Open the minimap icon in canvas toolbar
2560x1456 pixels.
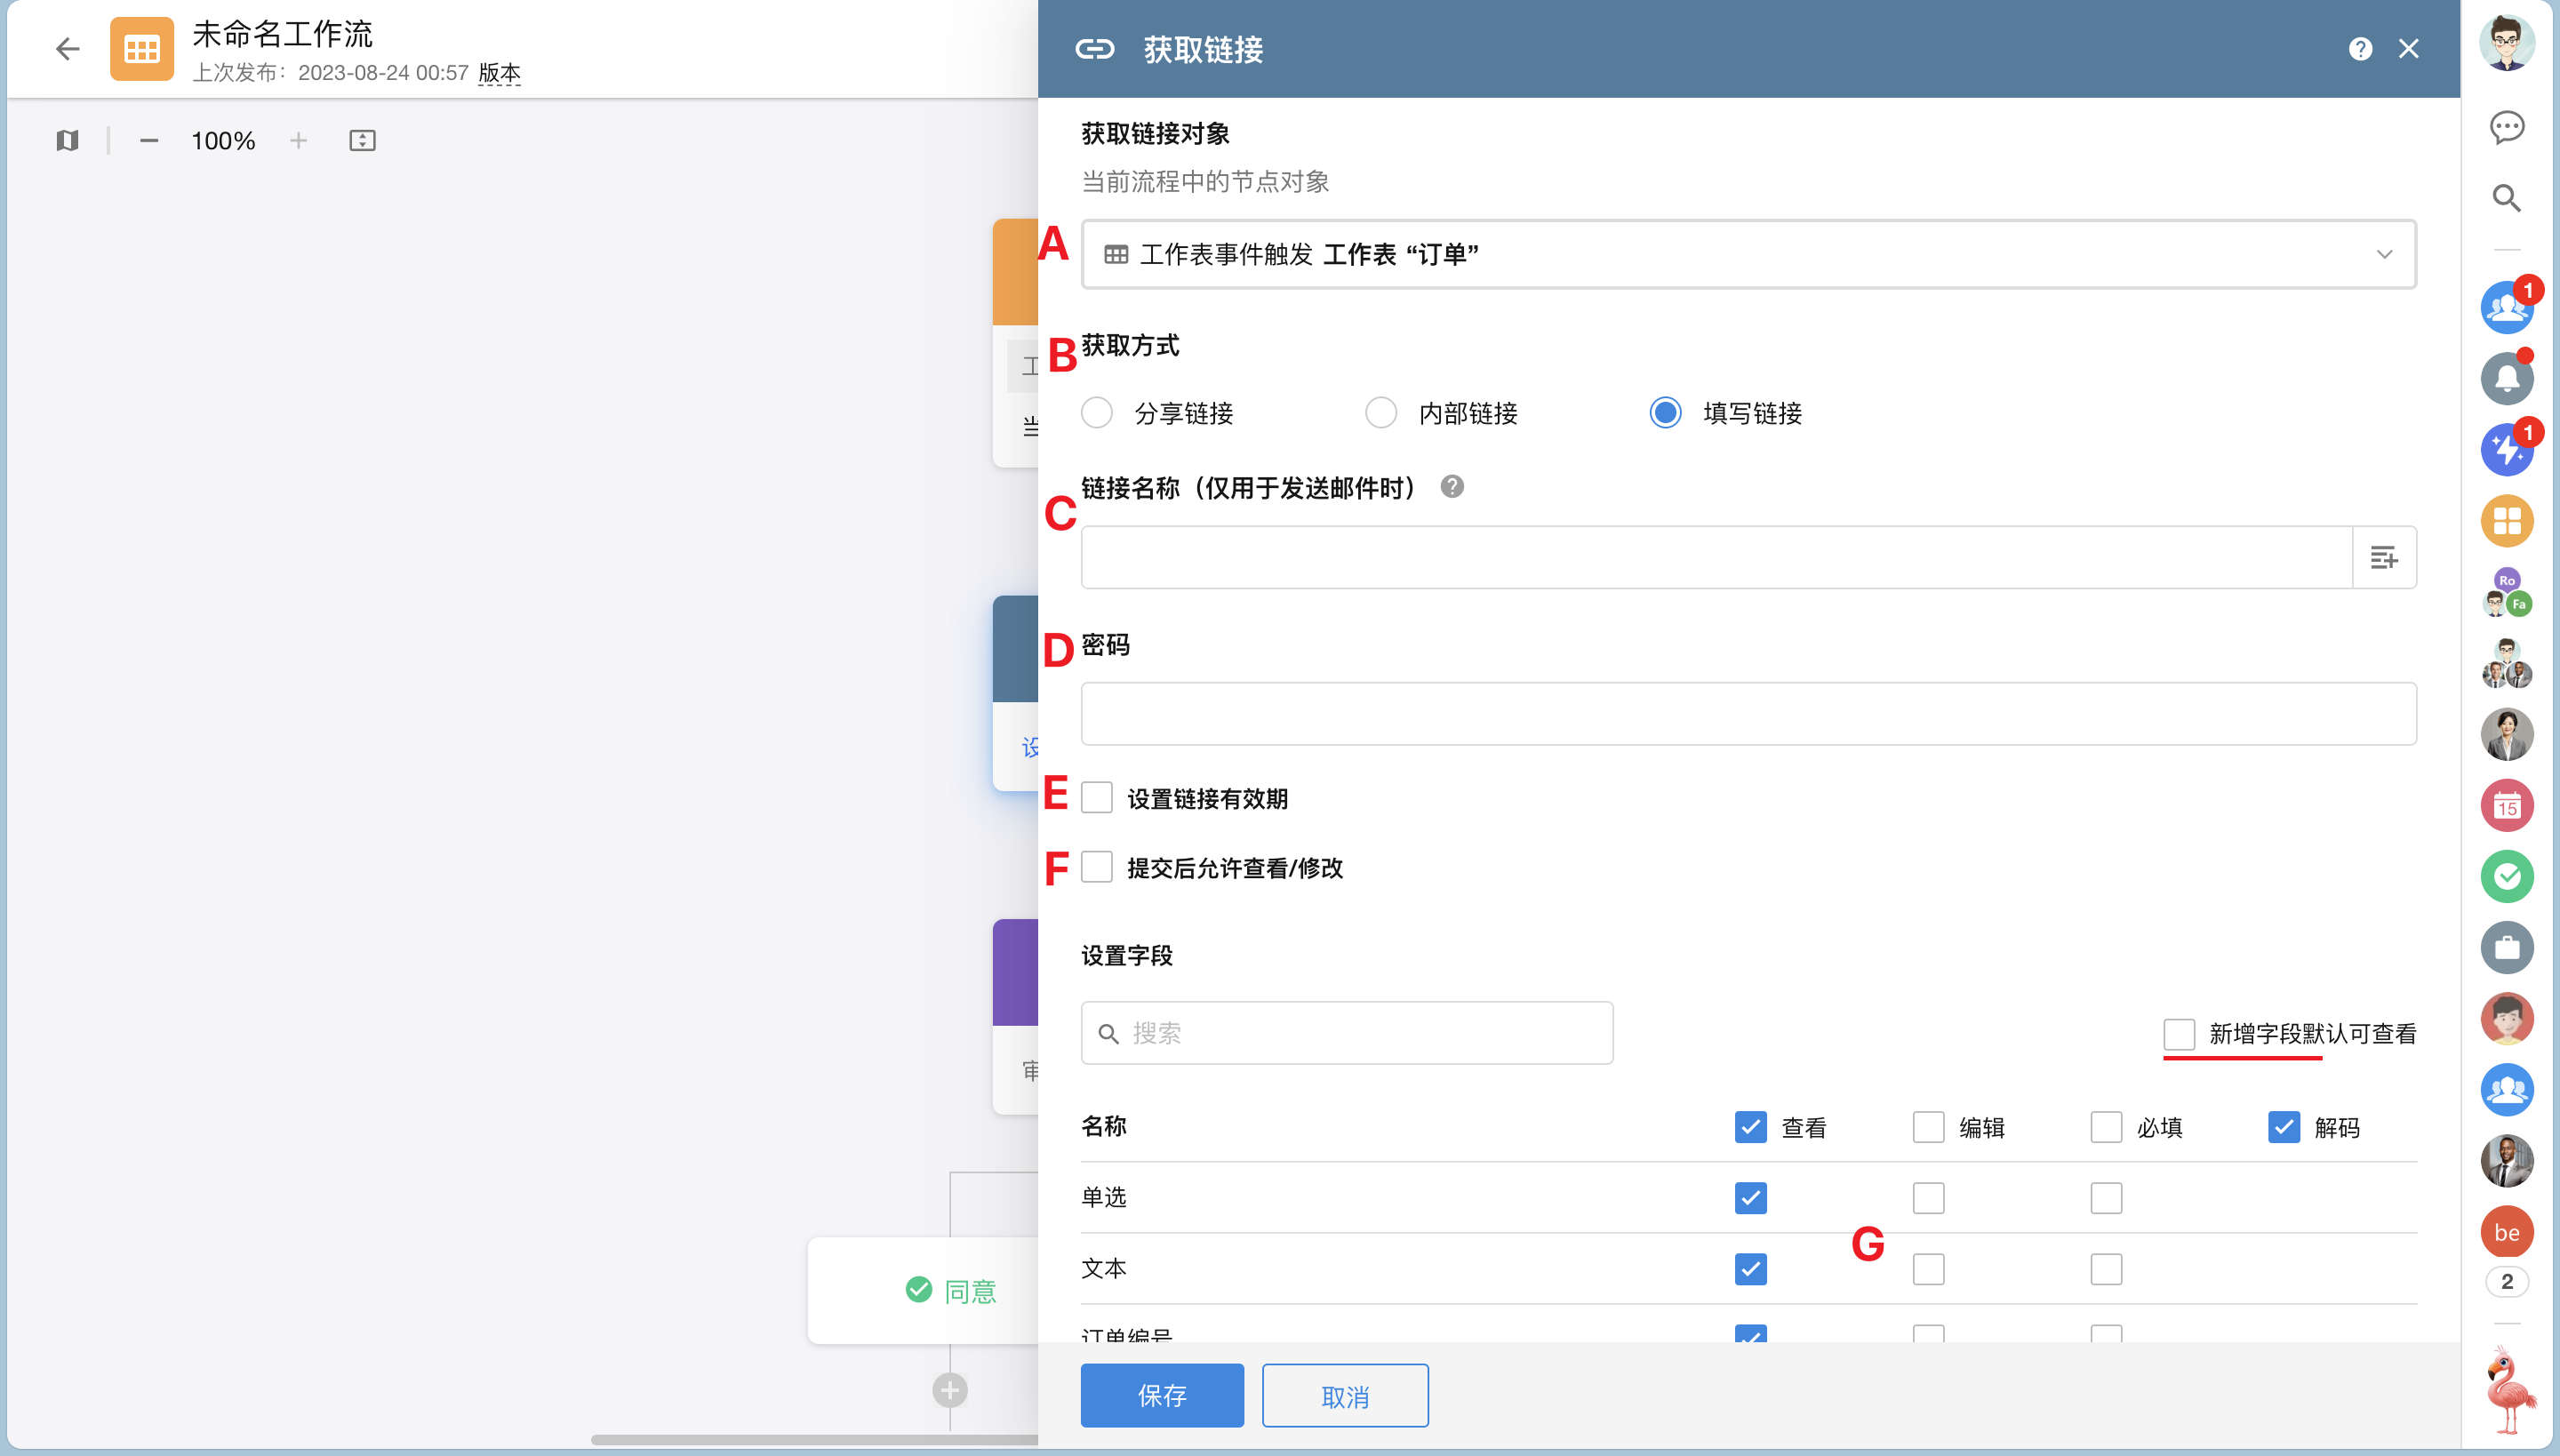(67, 141)
